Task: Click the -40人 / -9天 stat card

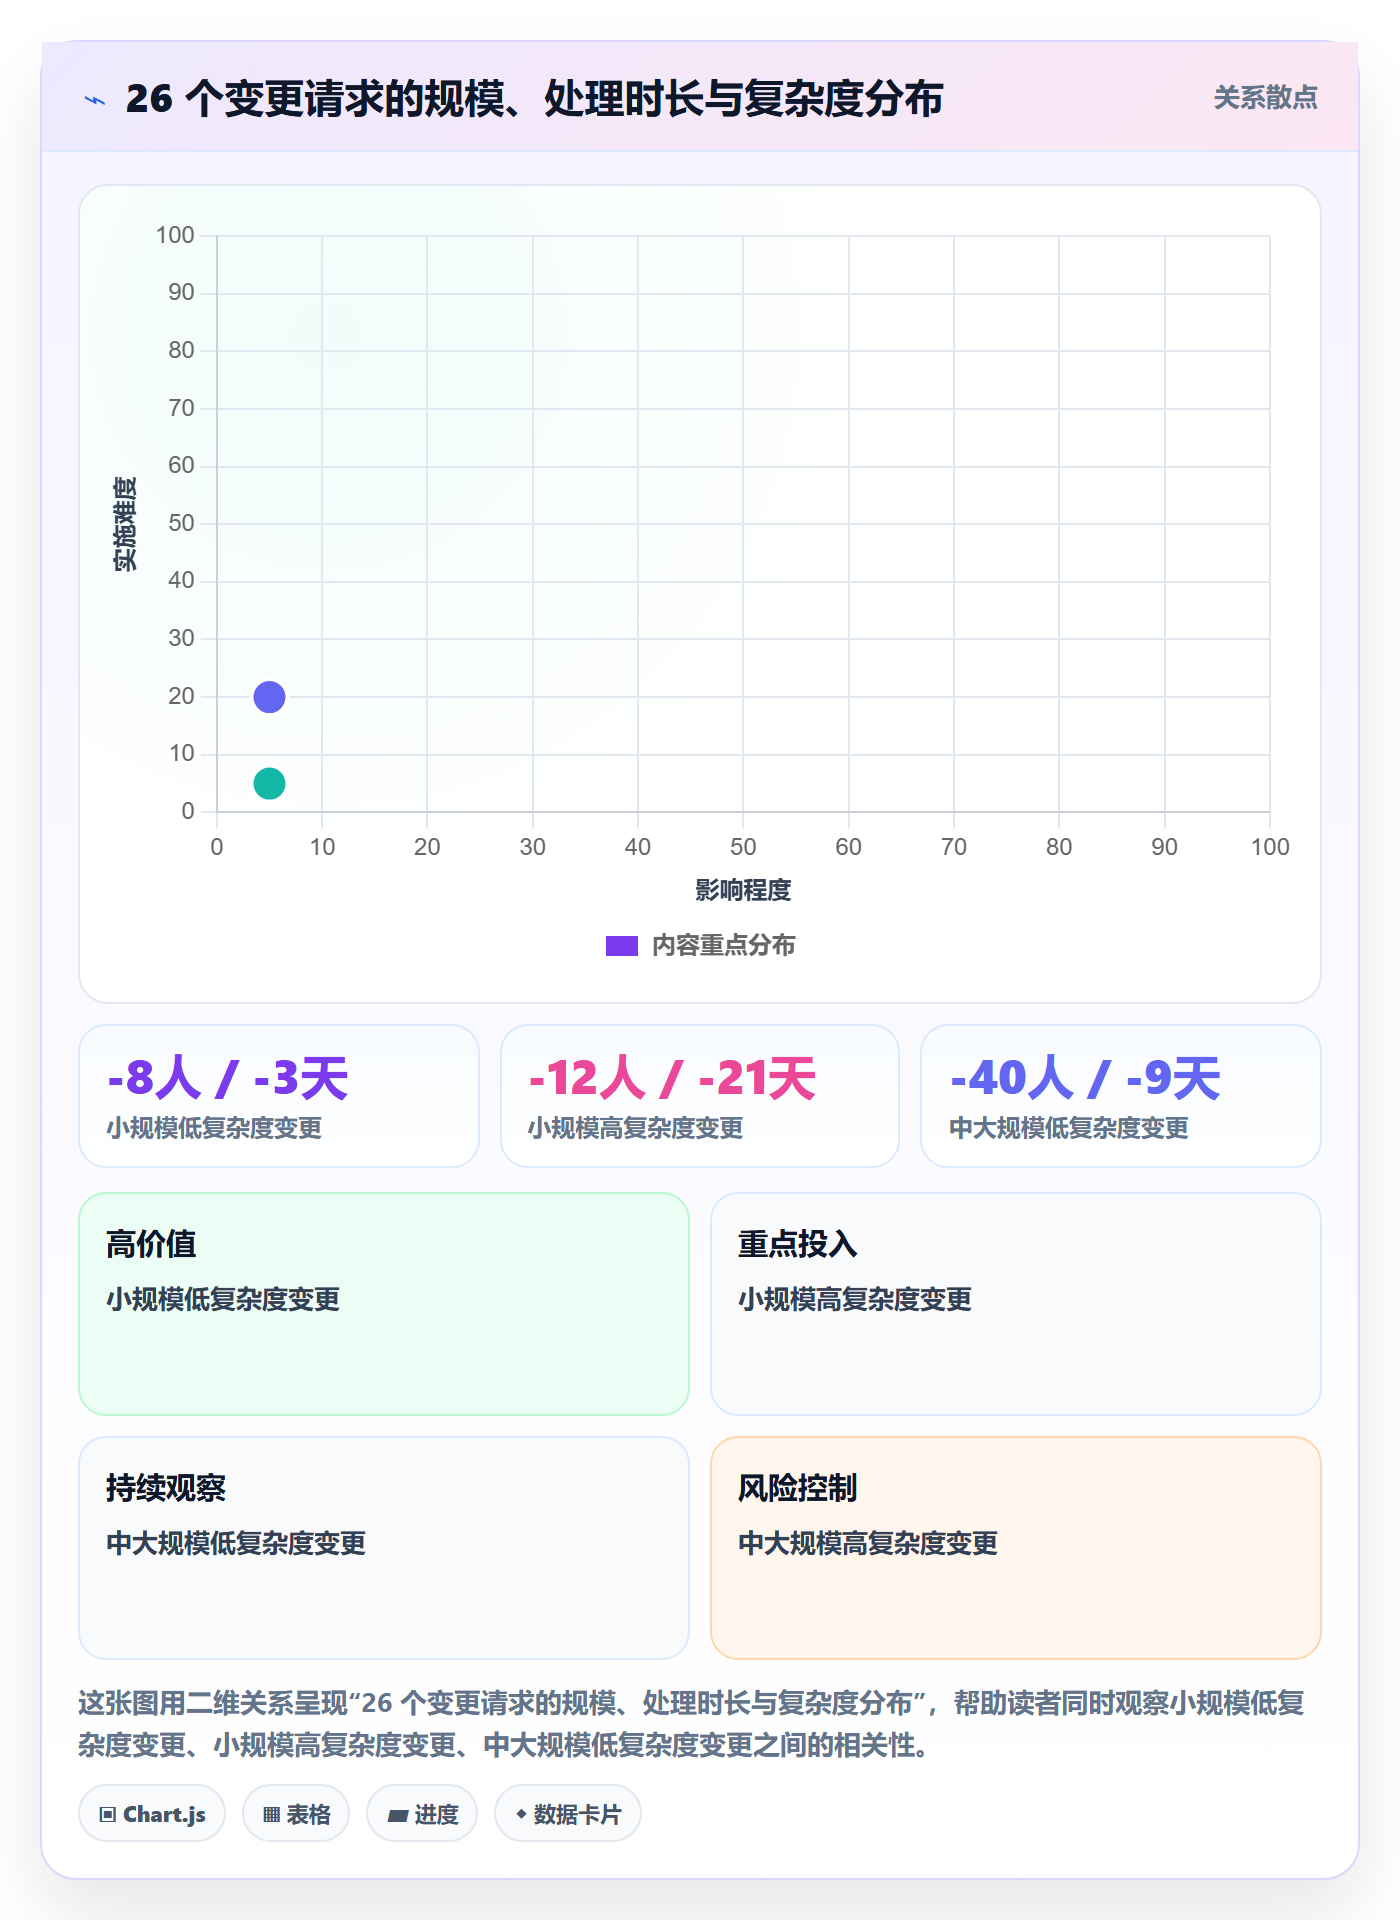Action: pyautogui.click(x=1121, y=1096)
